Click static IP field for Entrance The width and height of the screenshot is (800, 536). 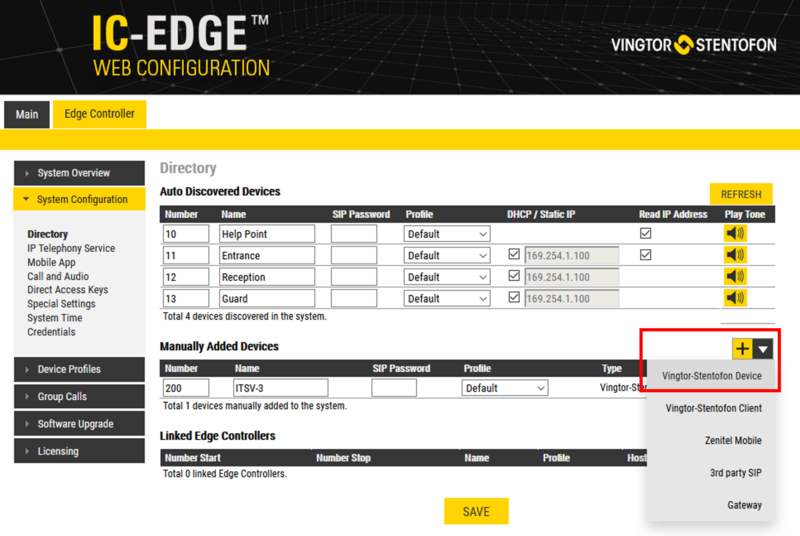pos(571,256)
